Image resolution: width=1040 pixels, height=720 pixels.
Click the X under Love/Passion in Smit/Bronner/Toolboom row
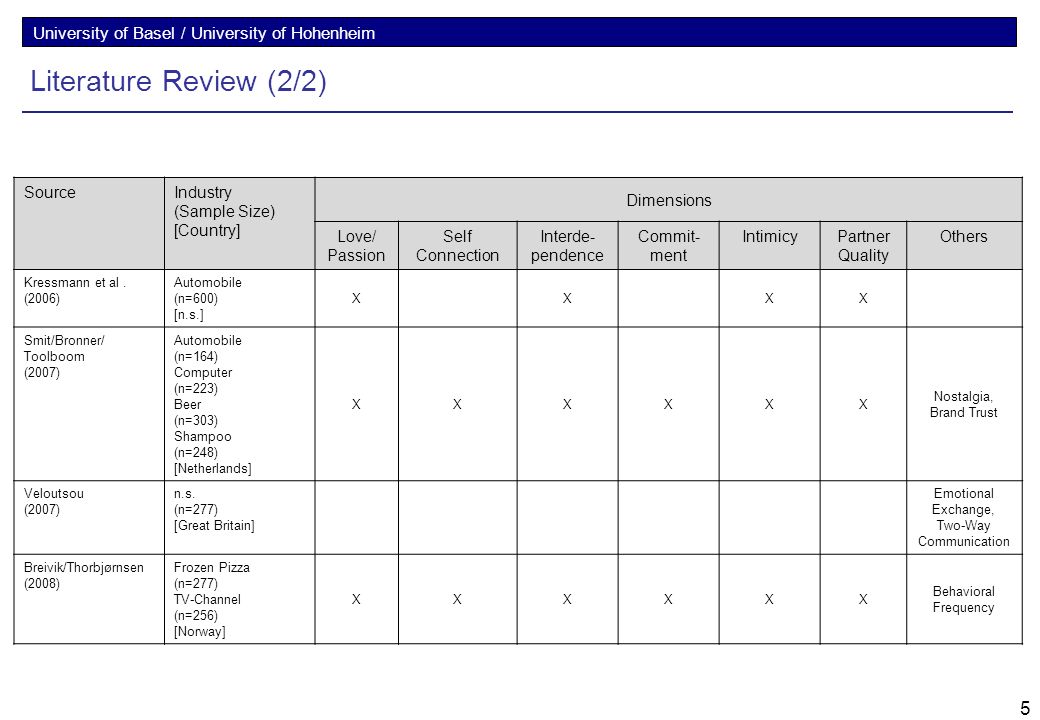(356, 404)
